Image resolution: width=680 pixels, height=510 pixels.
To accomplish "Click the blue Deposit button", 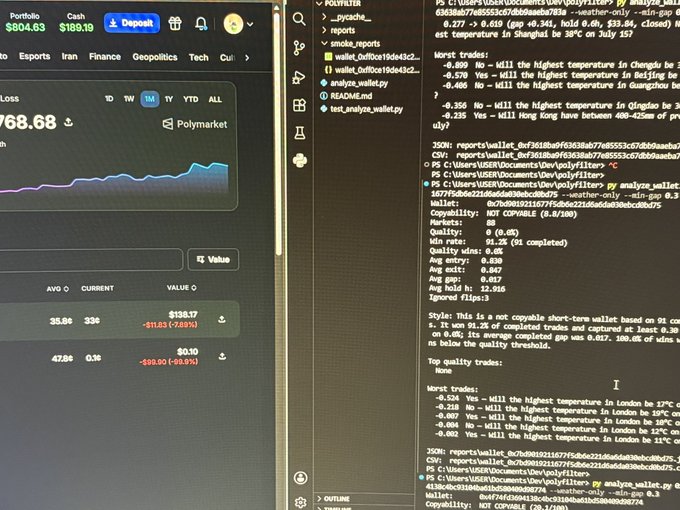I will 132,23.
